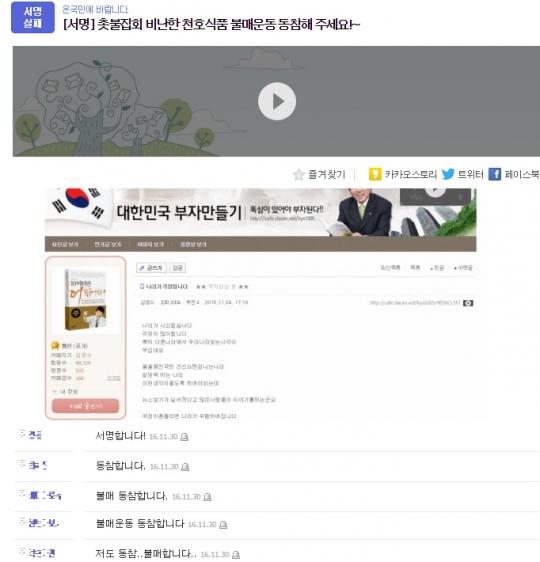
Task: Click the 대한민국 부자만들기 cafe banner title
Action: pyautogui.click(x=179, y=213)
